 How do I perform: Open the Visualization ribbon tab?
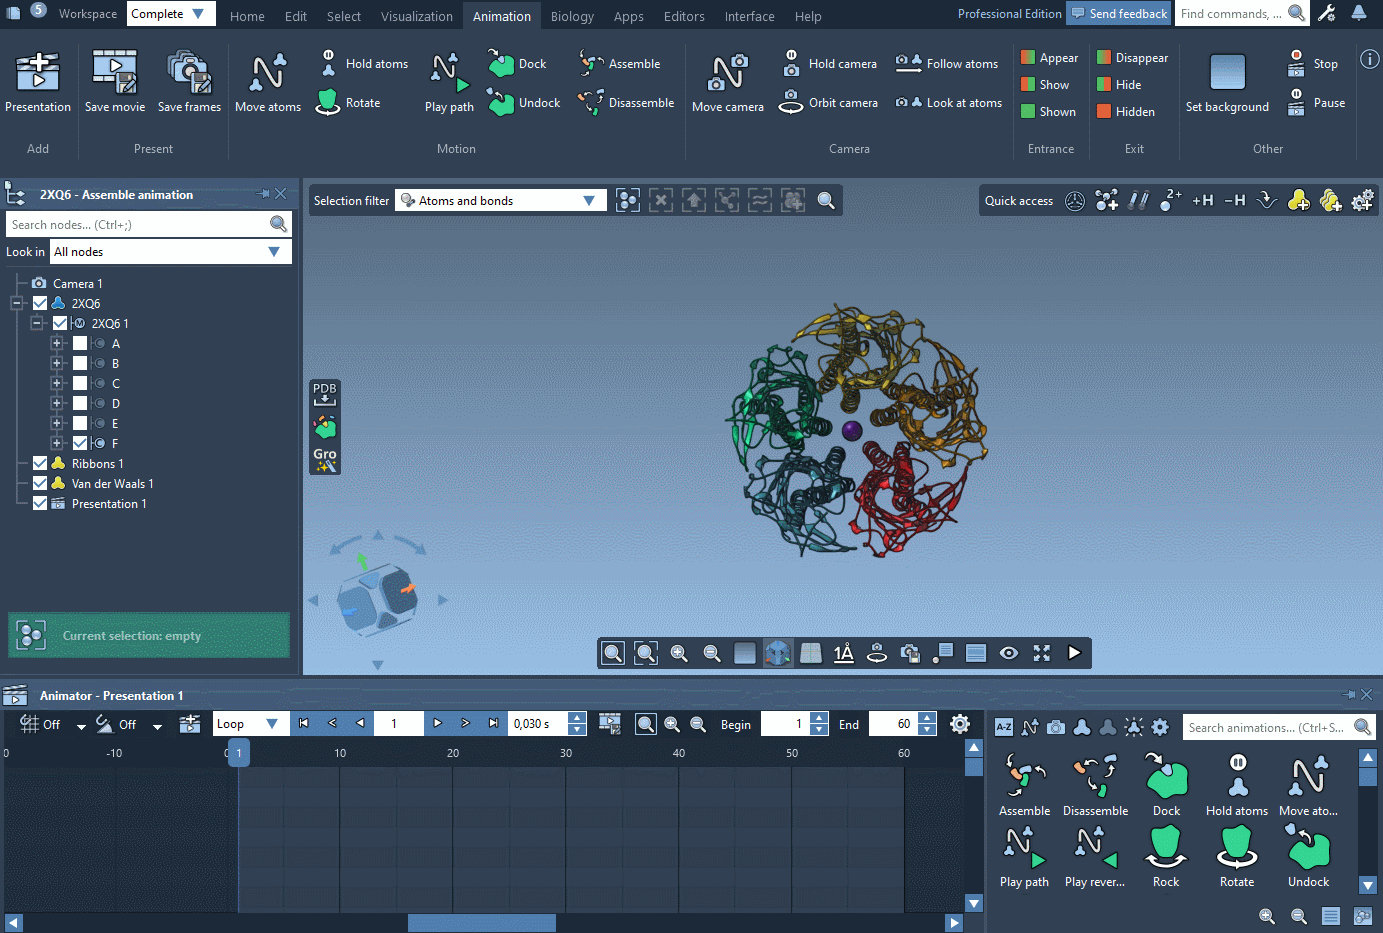coord(417,16)
